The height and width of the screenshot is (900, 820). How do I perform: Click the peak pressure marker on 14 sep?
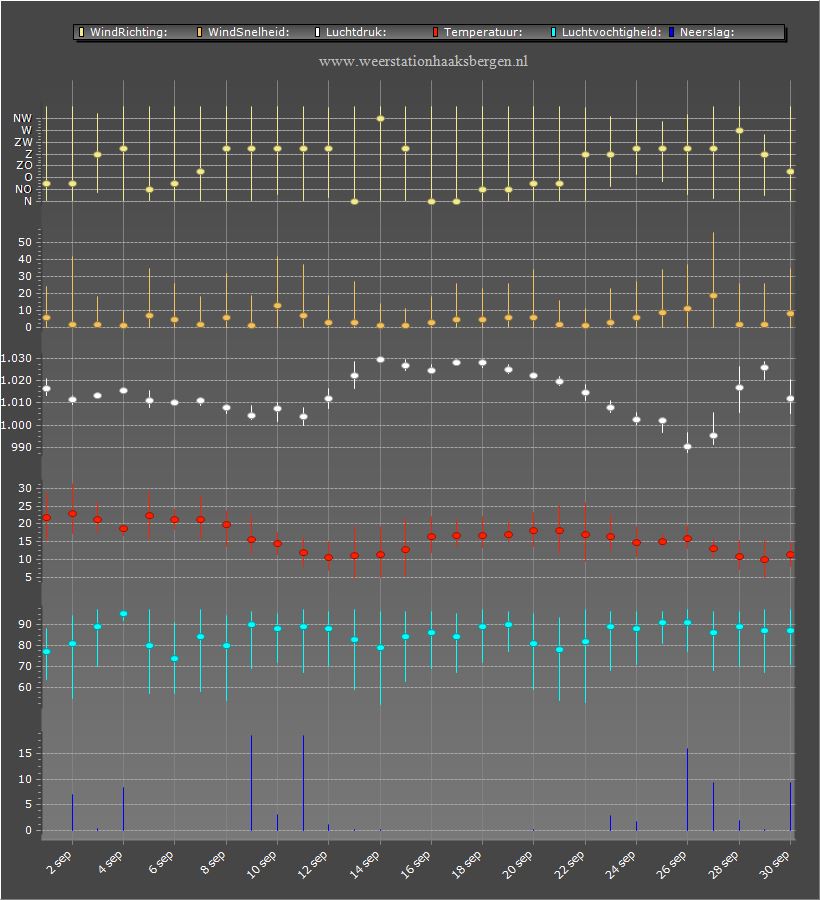(x=380, y=359)
